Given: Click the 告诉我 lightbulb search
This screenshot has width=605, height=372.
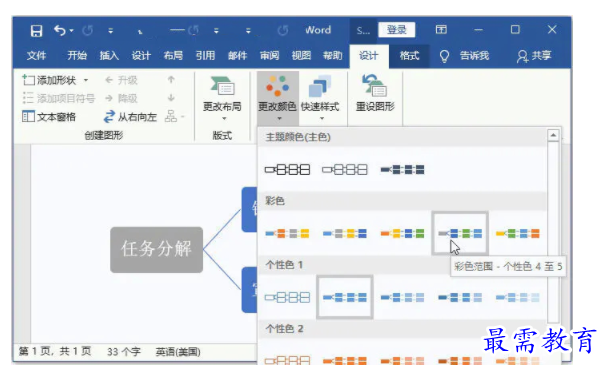Looking at the screenshot, I should 465,56.
